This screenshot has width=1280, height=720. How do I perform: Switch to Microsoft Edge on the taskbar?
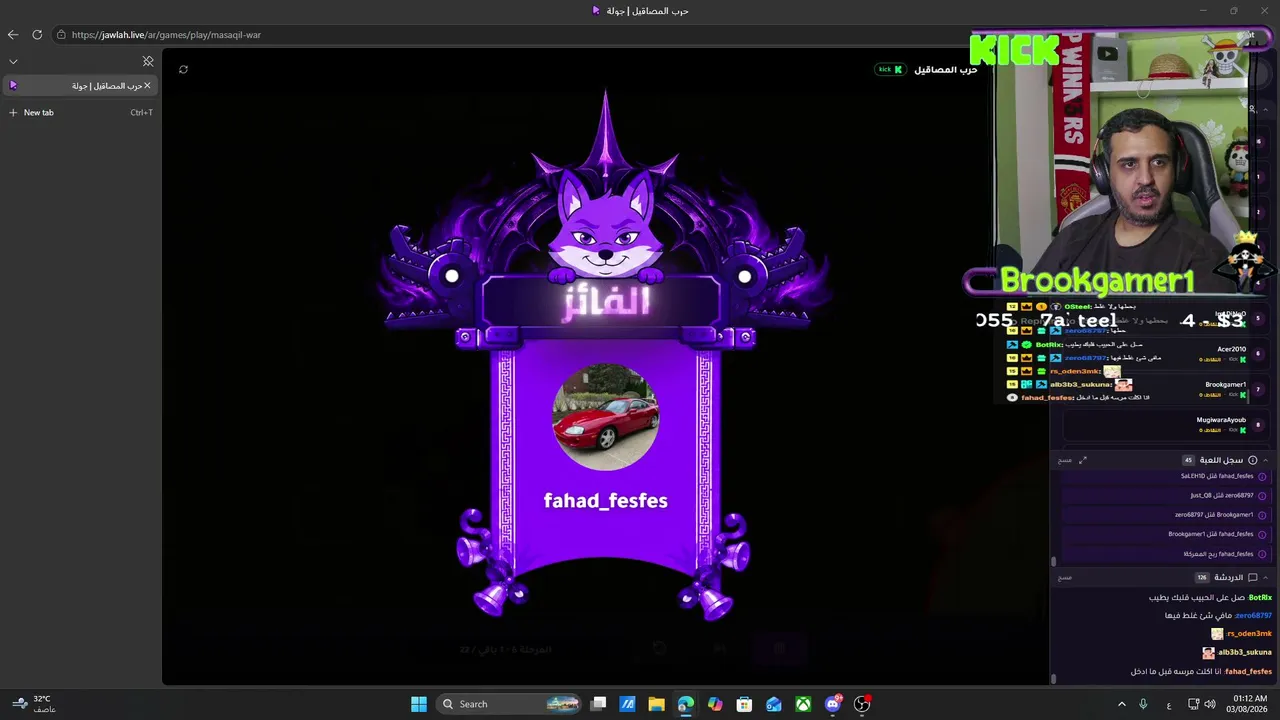[685, 704]
